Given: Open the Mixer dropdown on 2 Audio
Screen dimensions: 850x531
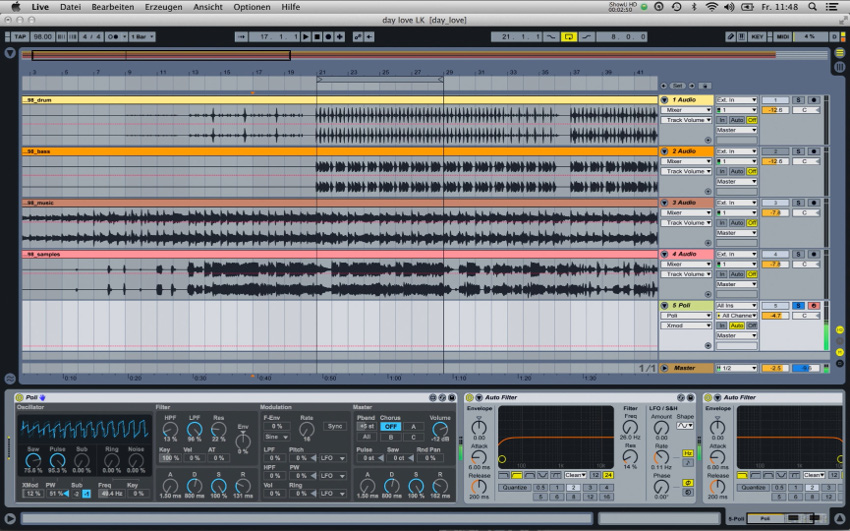Looking at the screenshot, I should 686,161.
